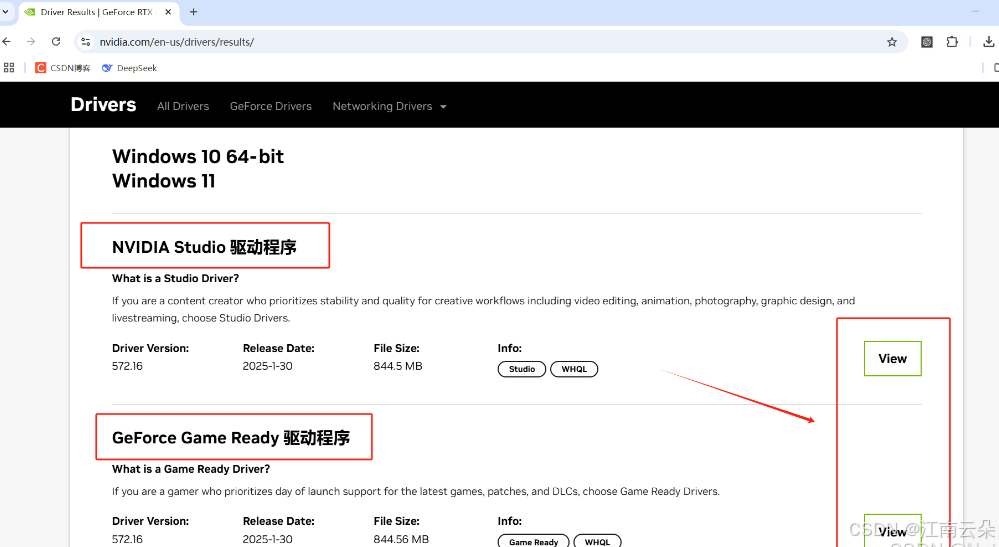Expand the Networking Drivers dropdown
Image resolution: width=999 pixels, height=547 pixels.
pos(389,106)
